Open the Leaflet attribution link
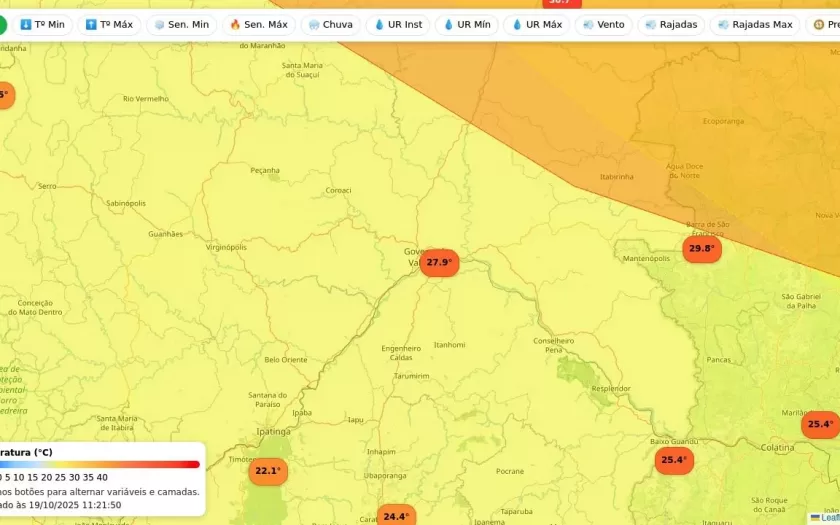 tap(826, 518)
